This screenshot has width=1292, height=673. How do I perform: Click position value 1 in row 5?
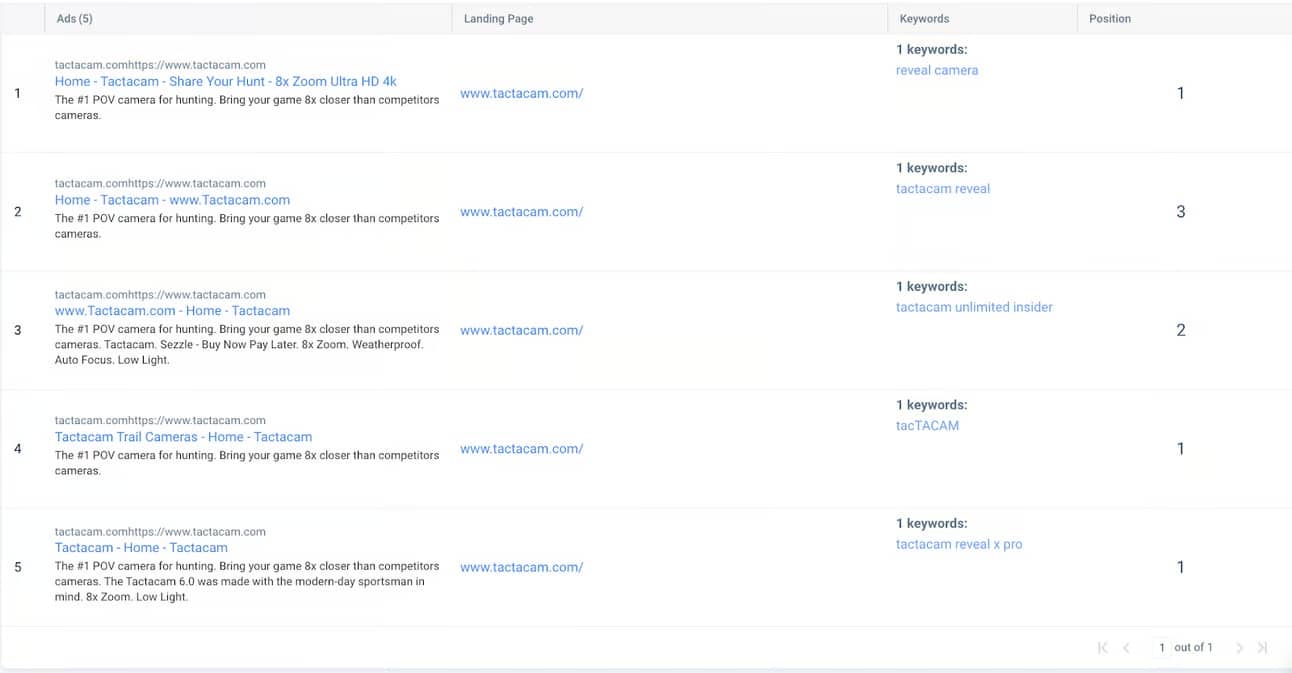[x=1181, y=567]
